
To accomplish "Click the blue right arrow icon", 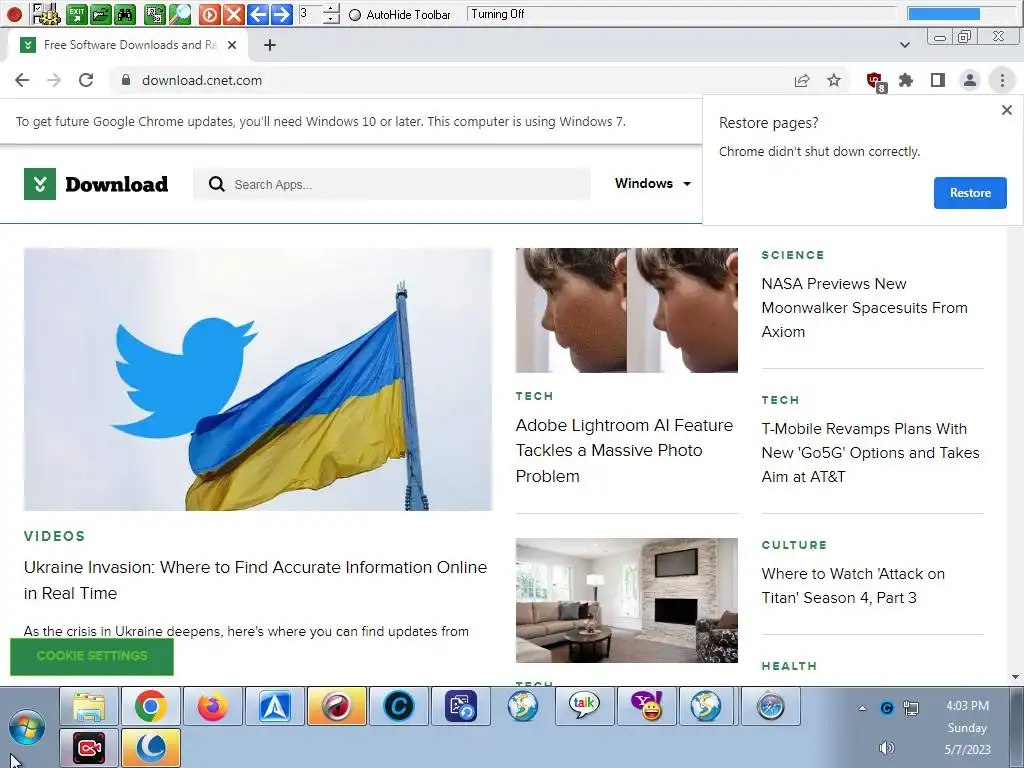I will point(281,14).
